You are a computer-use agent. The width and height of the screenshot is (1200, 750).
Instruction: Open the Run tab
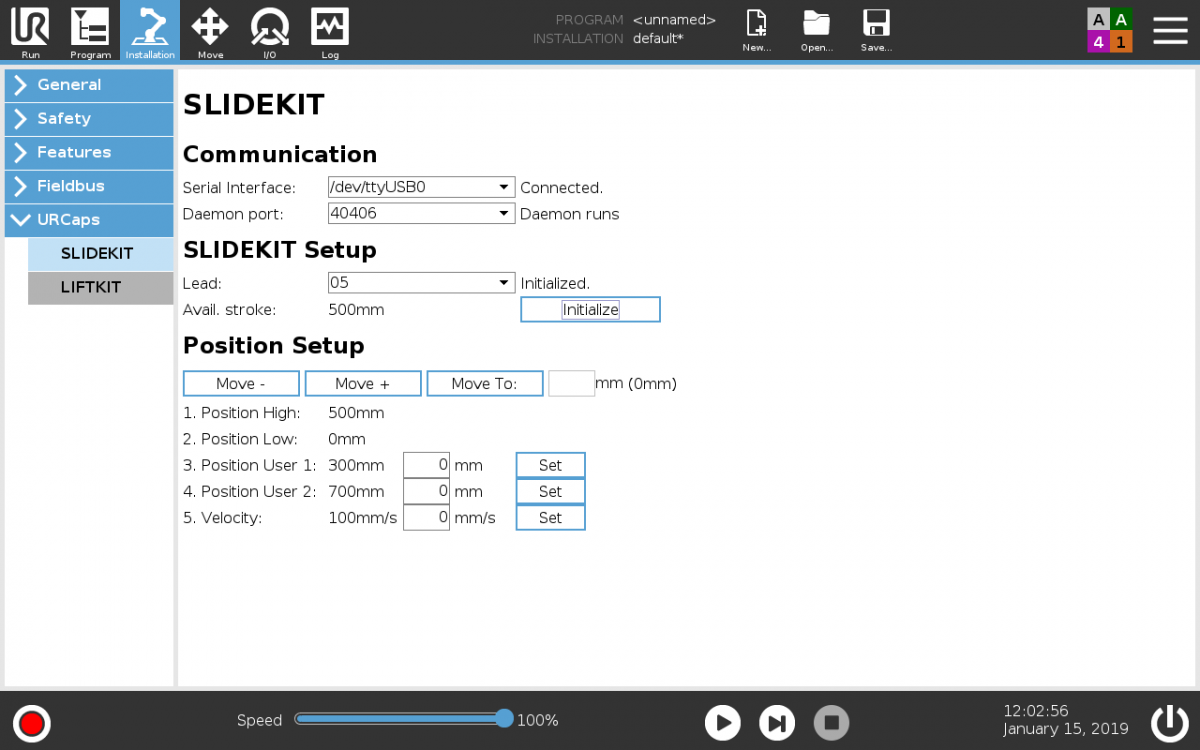pyautogui.click(x=30, y=31)
